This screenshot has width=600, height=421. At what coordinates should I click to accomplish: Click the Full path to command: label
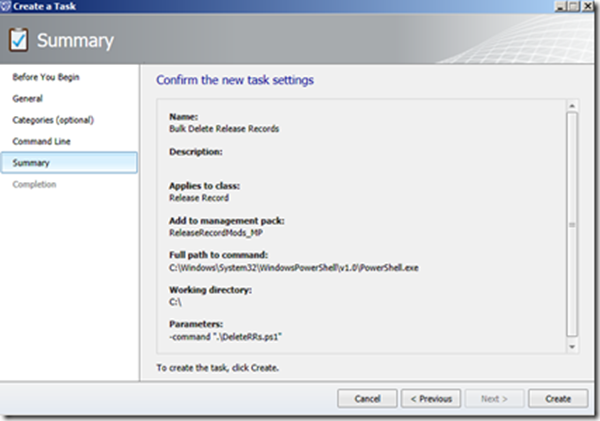pos(218,255)
